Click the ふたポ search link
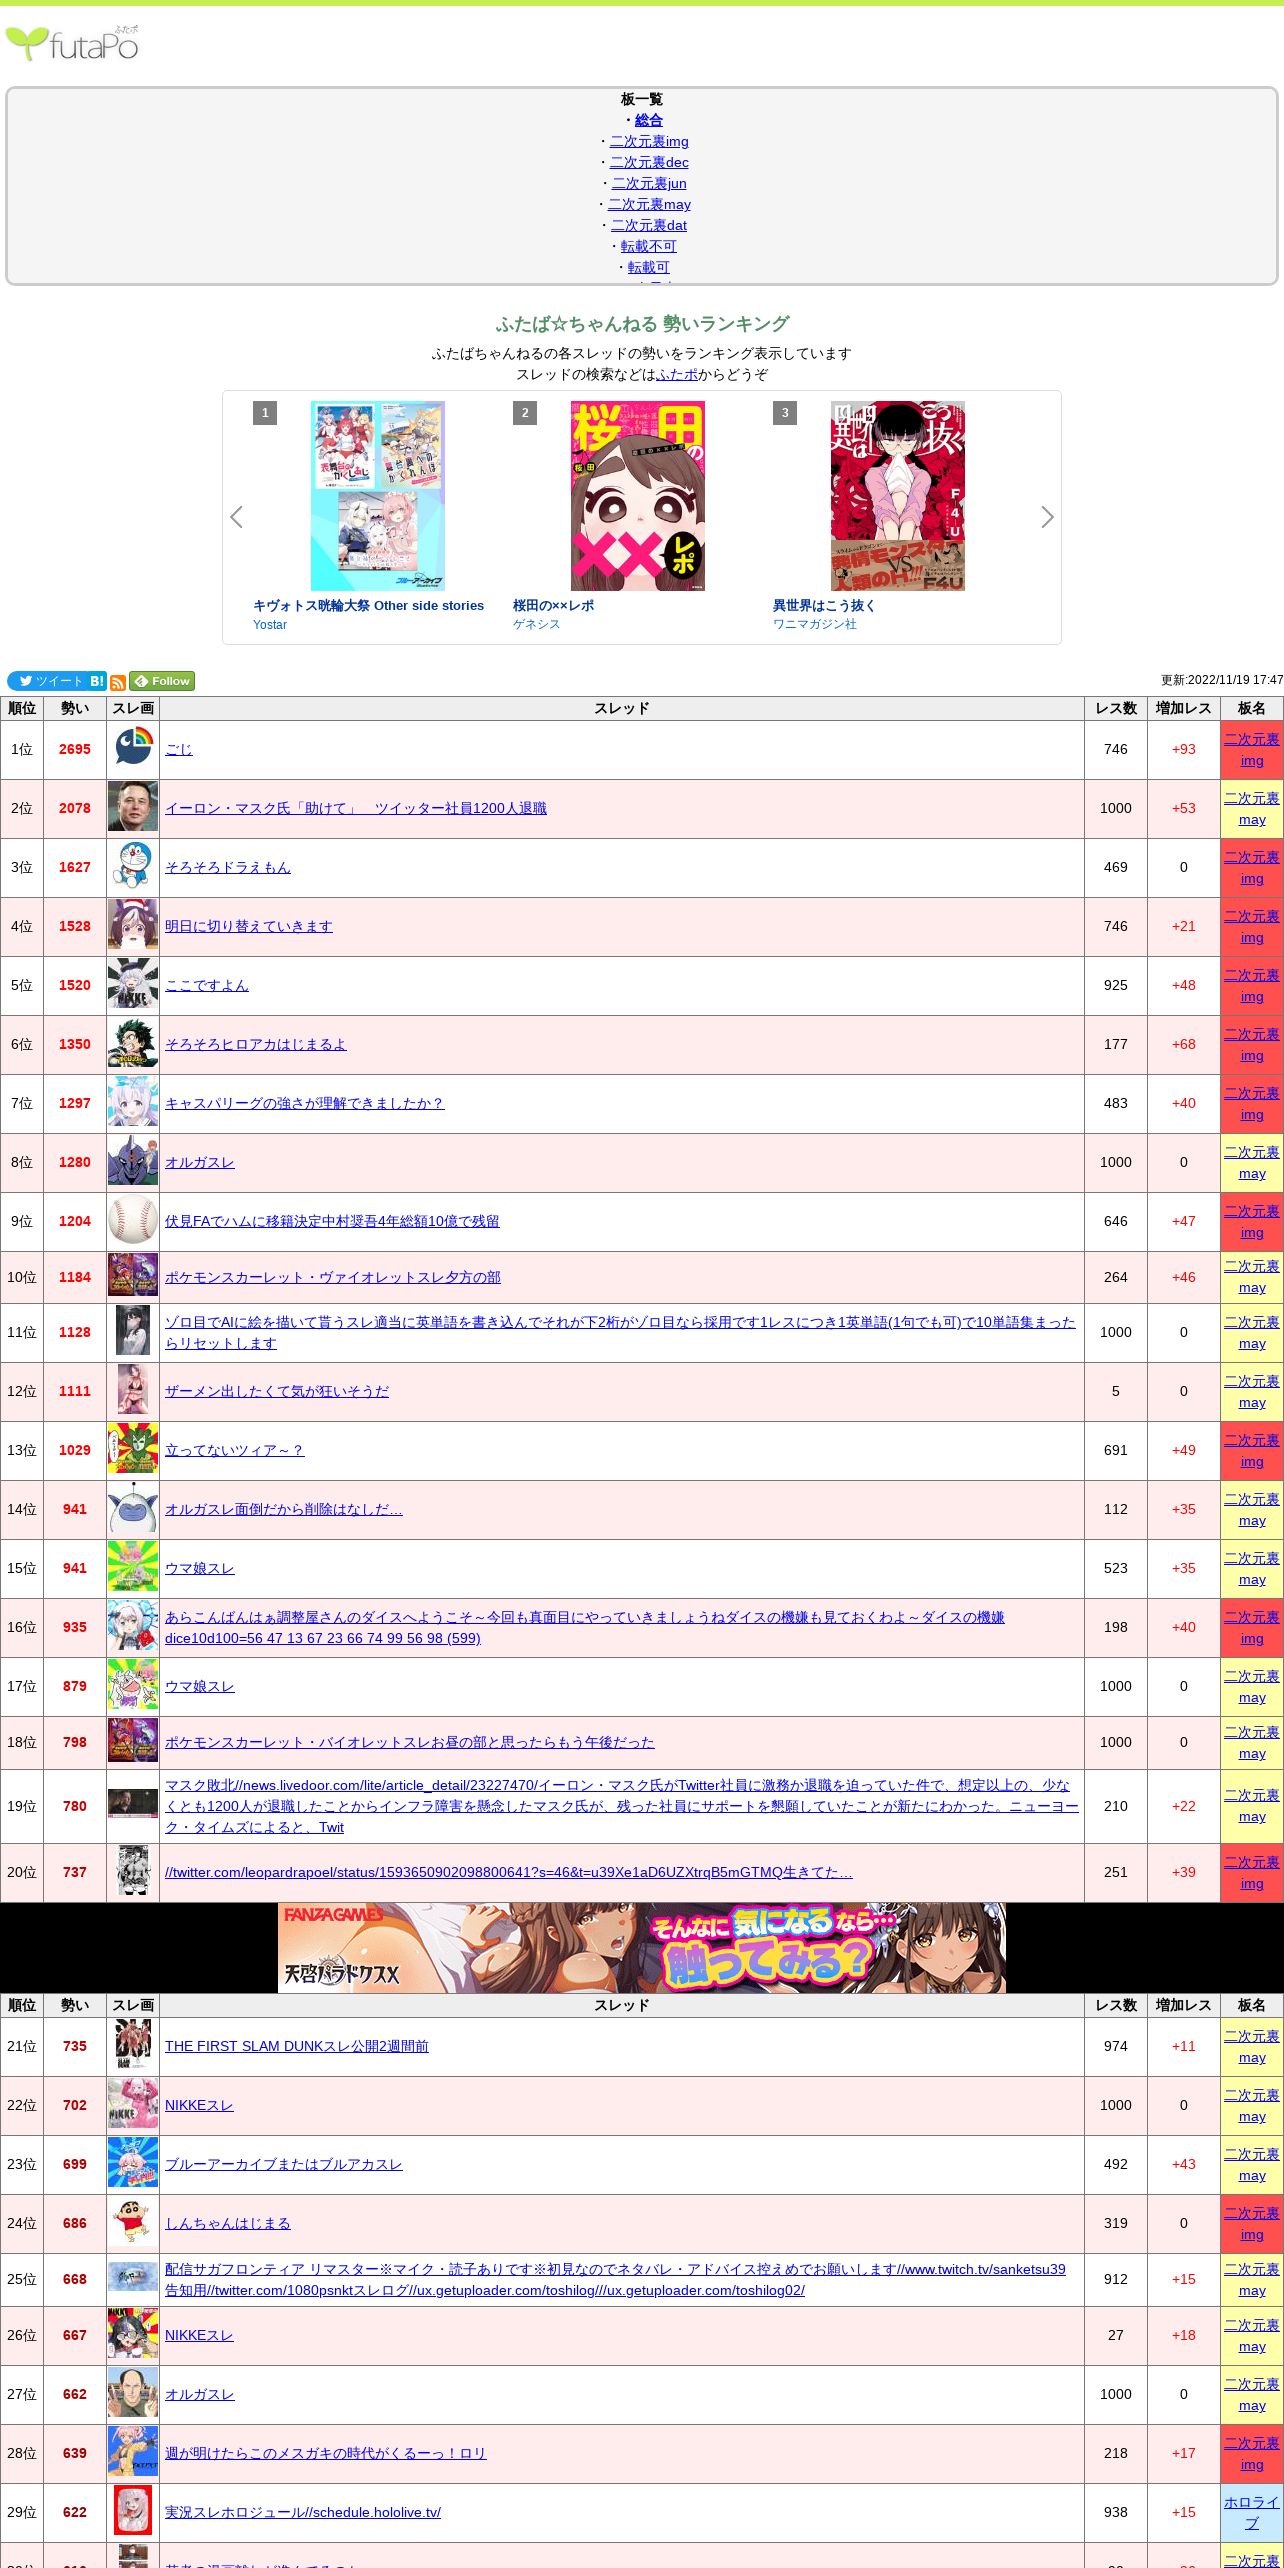 click(x=677, y=374)
